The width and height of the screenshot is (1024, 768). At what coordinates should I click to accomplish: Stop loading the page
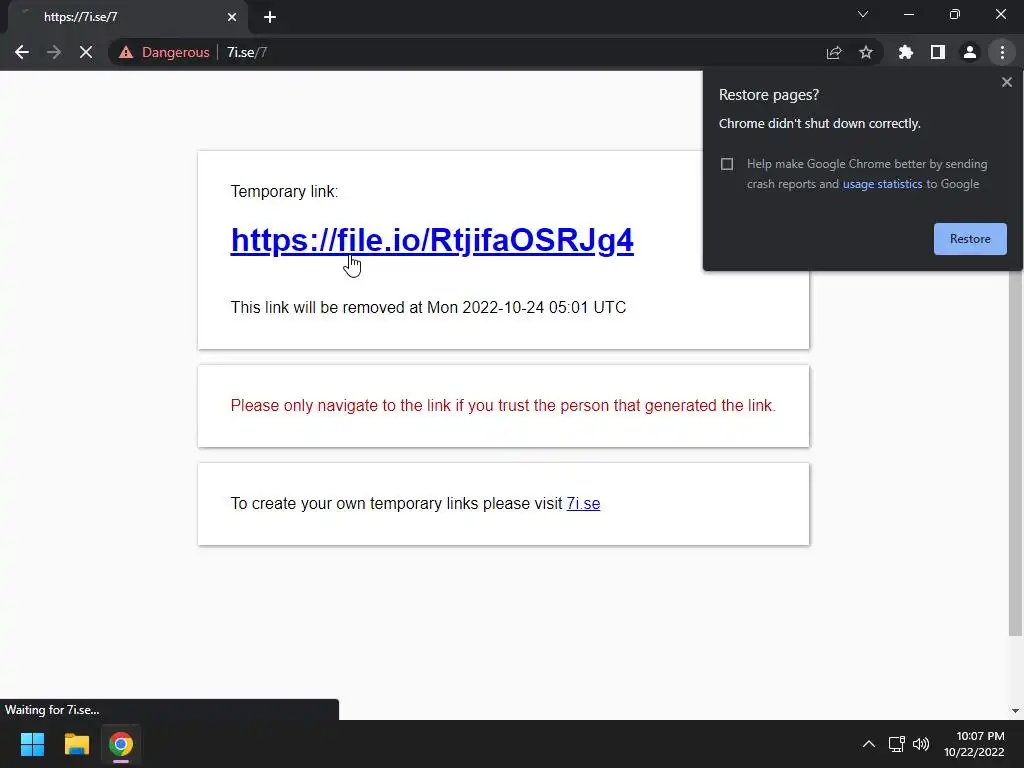coord(86,52)
